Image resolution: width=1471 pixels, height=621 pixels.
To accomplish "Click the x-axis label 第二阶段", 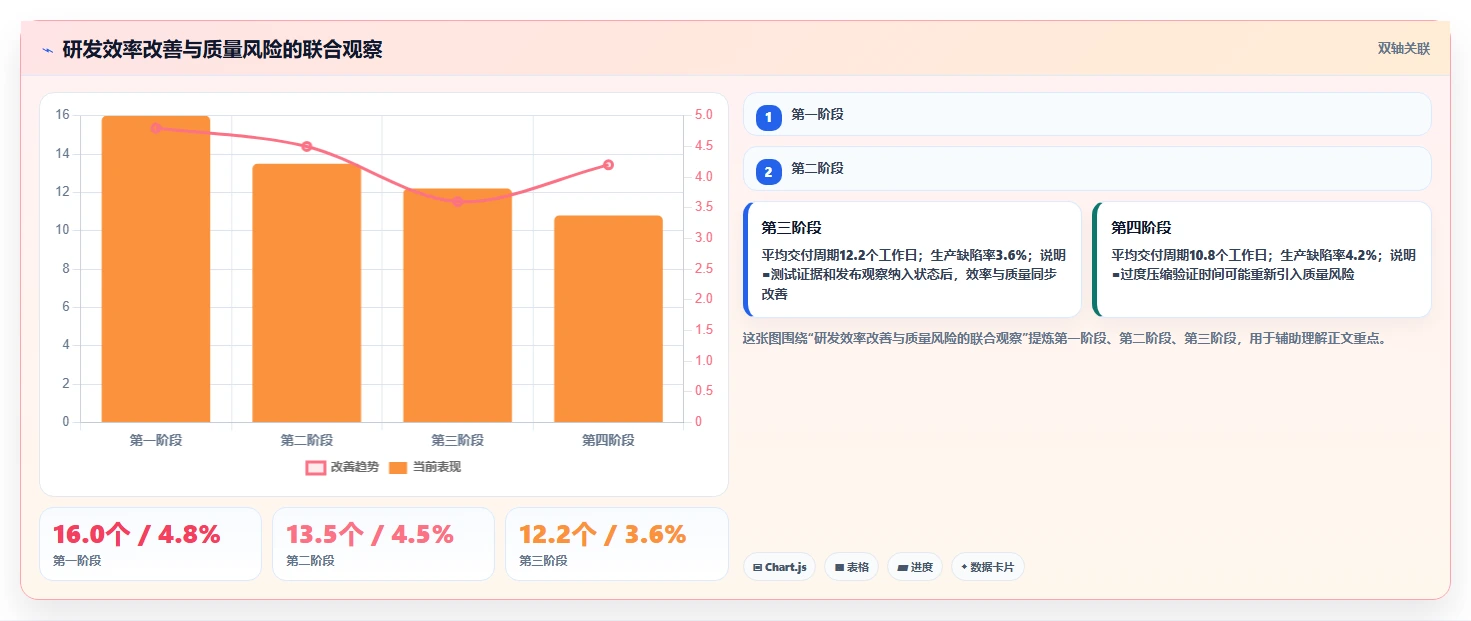I will pos(307,440).
